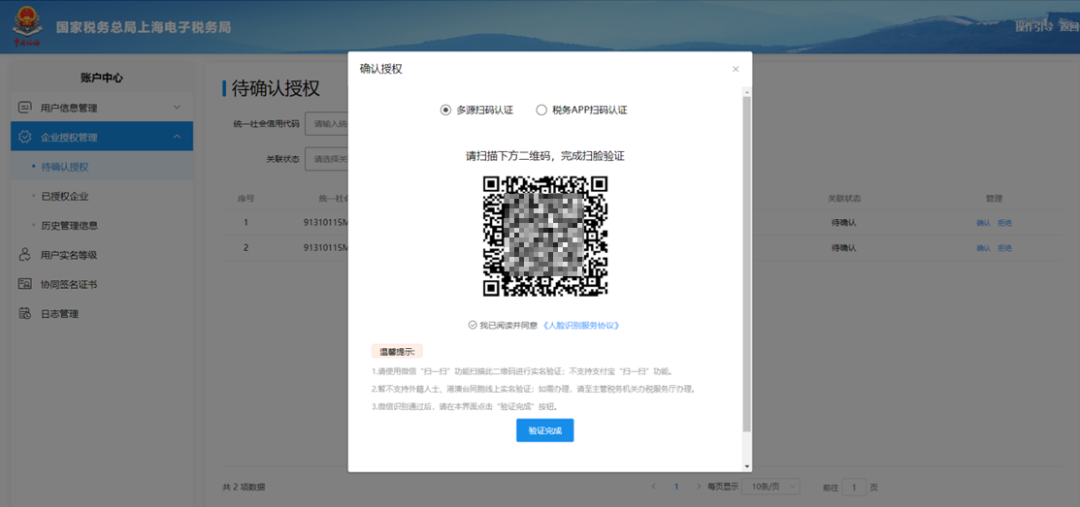This screenshot has height=507, width=1080.
Task: Select 多源扫码认证 radio option
Action: [x=445, y=110]
